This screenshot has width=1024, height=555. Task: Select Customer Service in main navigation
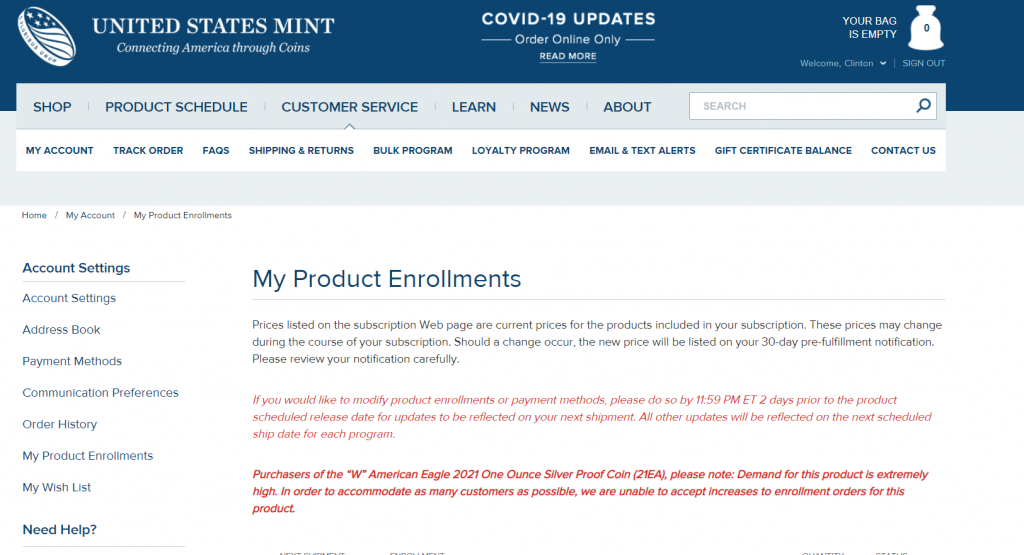[x=349, y=107]
